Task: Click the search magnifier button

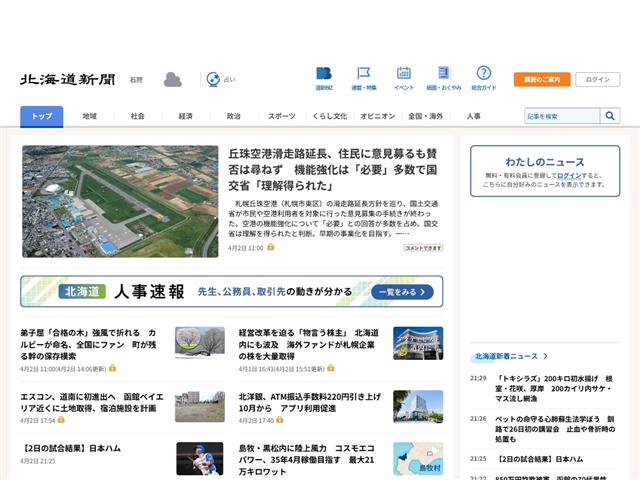Action: click(610, 116)
